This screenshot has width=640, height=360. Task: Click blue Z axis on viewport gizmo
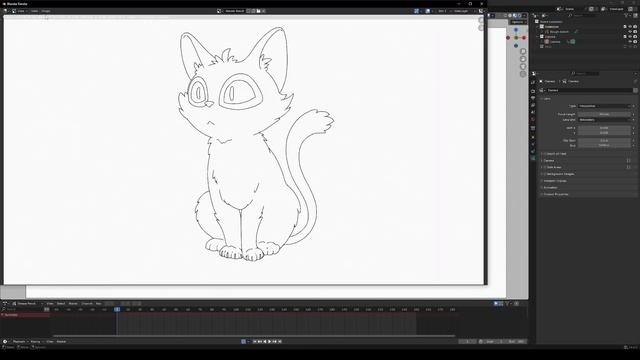[516, 30]
